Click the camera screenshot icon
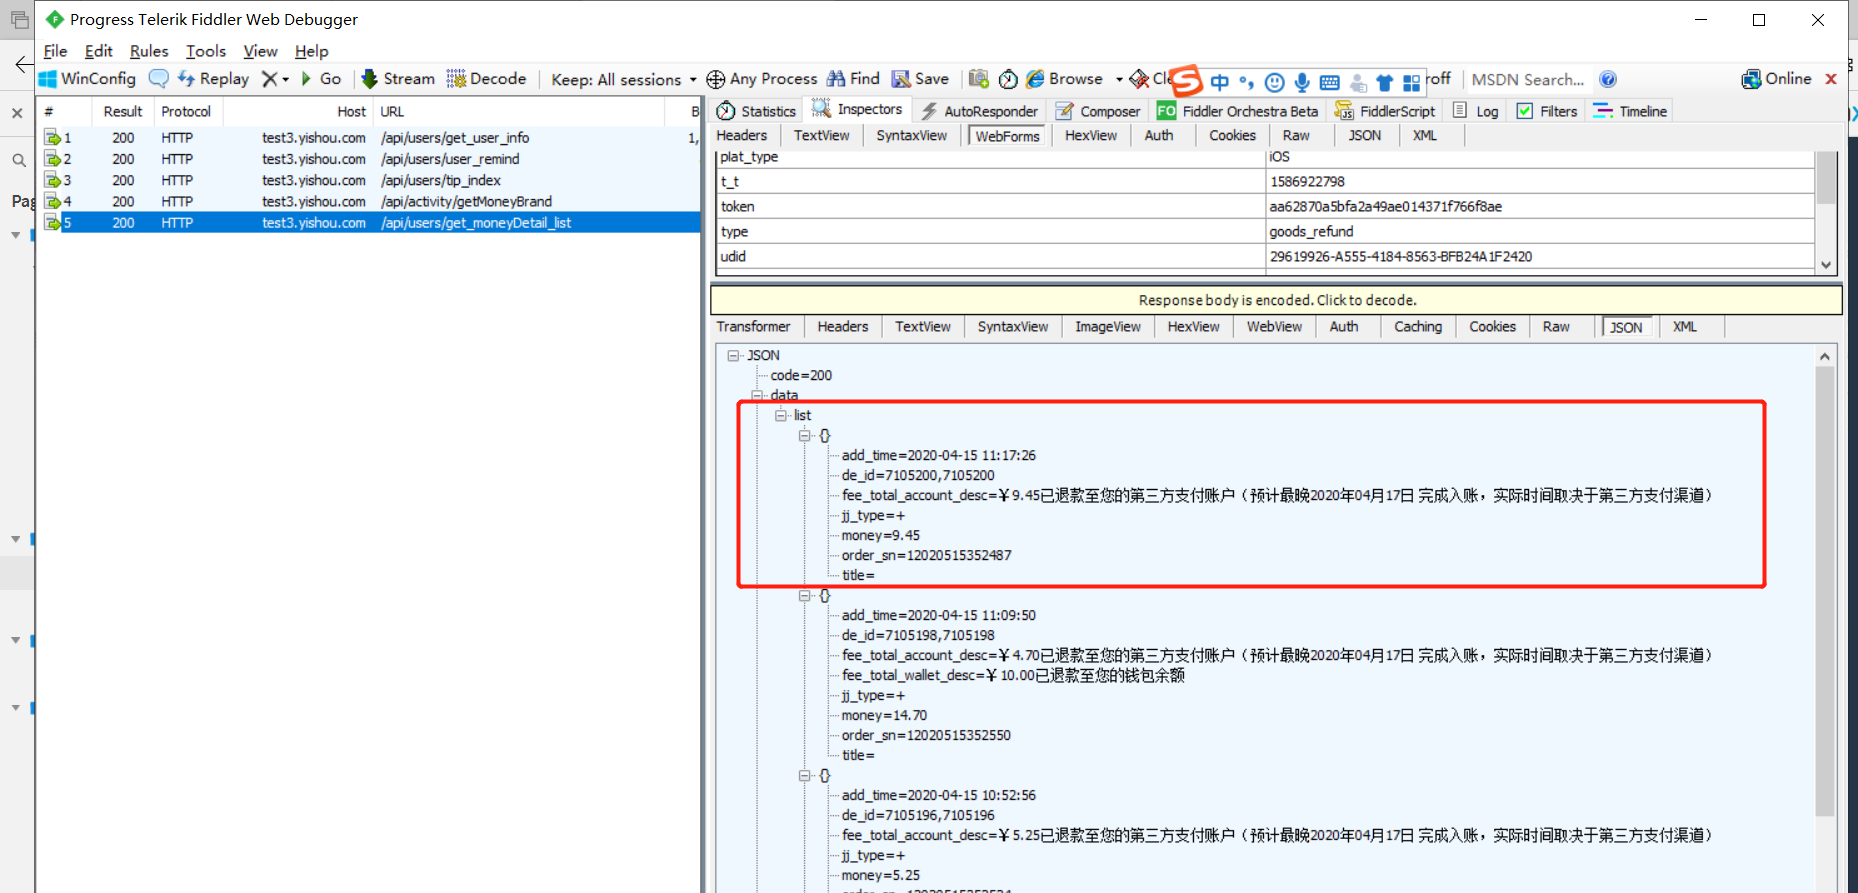Image resolution: width=1858 pixels, height=893 pixels. click(979, 79)
